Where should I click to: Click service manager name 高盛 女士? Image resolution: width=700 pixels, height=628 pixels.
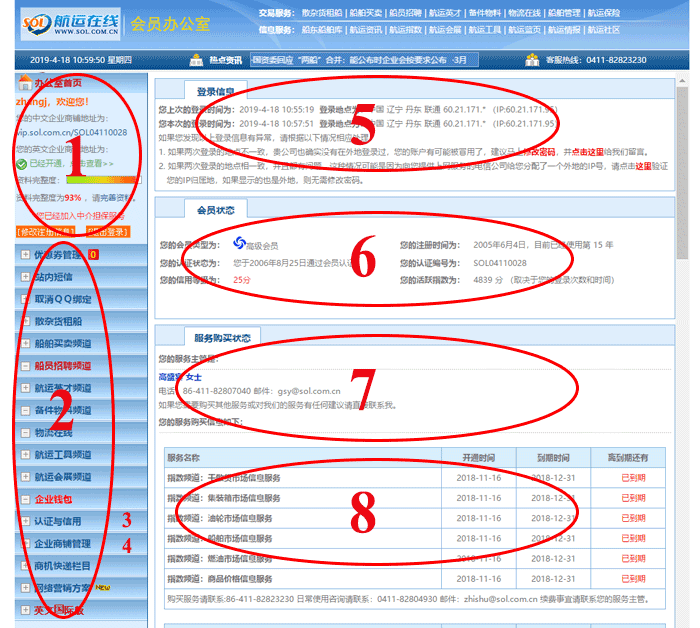pyautogui.click(x=180, y=377)
